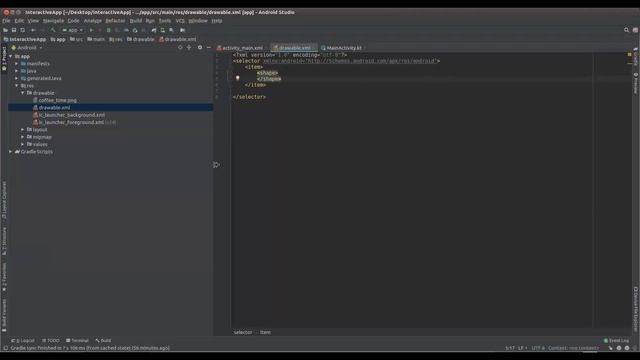Open the Help menu
640x360 pixels.
pyautogui.click(x=217, y=20)
